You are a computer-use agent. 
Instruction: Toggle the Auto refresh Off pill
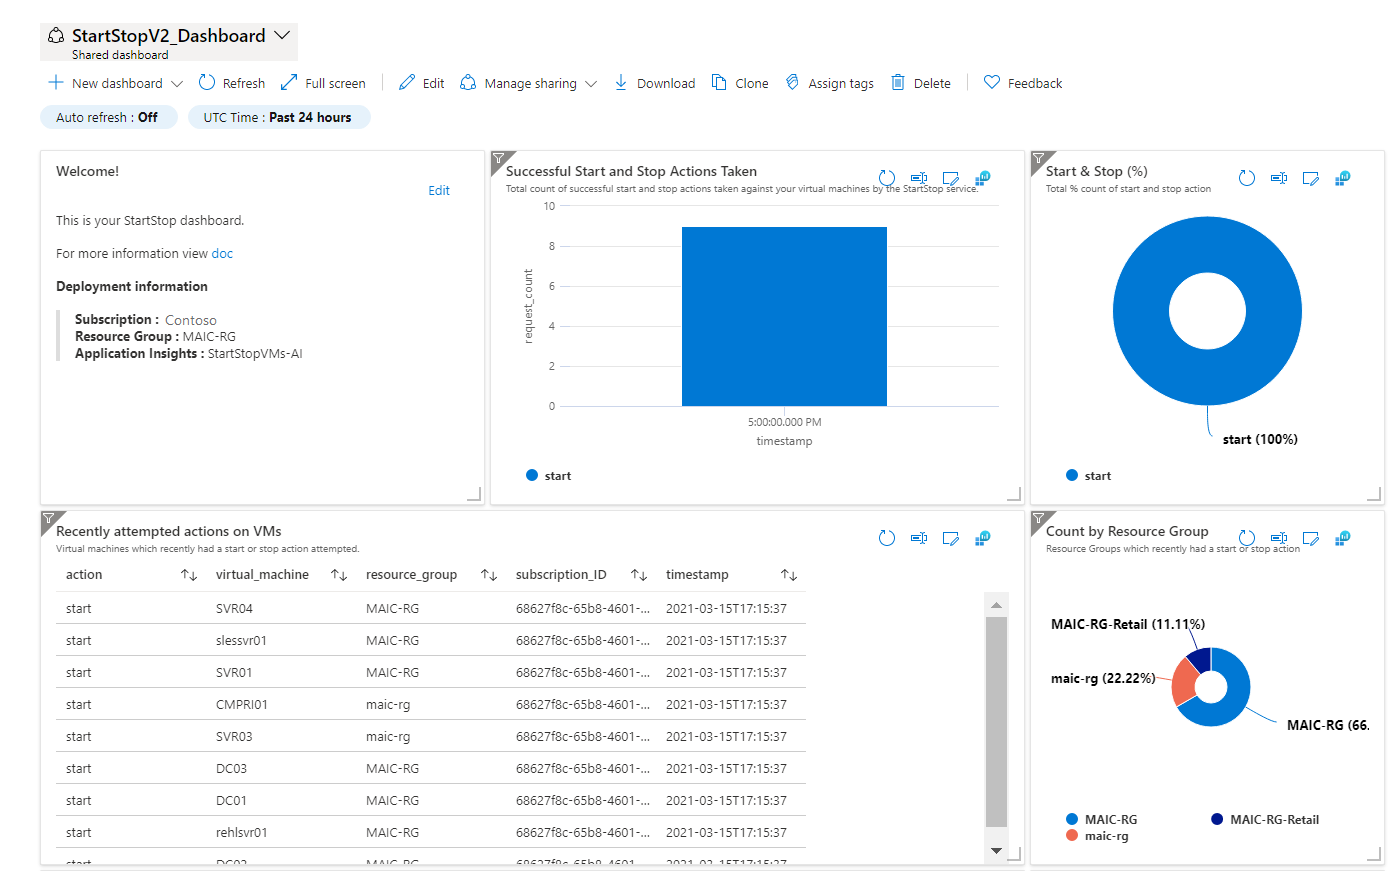point(108,117)
